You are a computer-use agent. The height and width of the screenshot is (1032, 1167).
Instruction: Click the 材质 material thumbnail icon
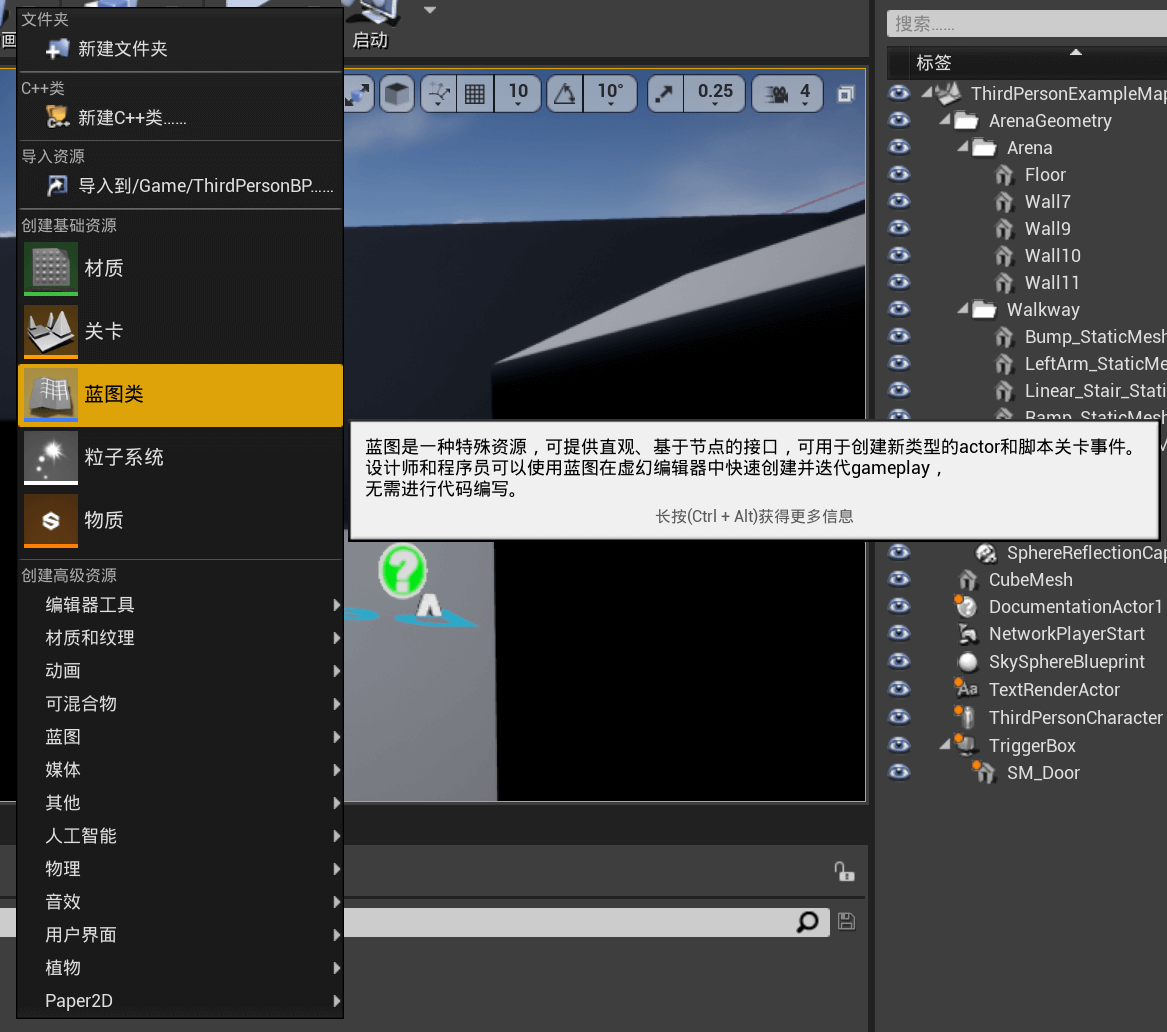(x=51, y=268)
